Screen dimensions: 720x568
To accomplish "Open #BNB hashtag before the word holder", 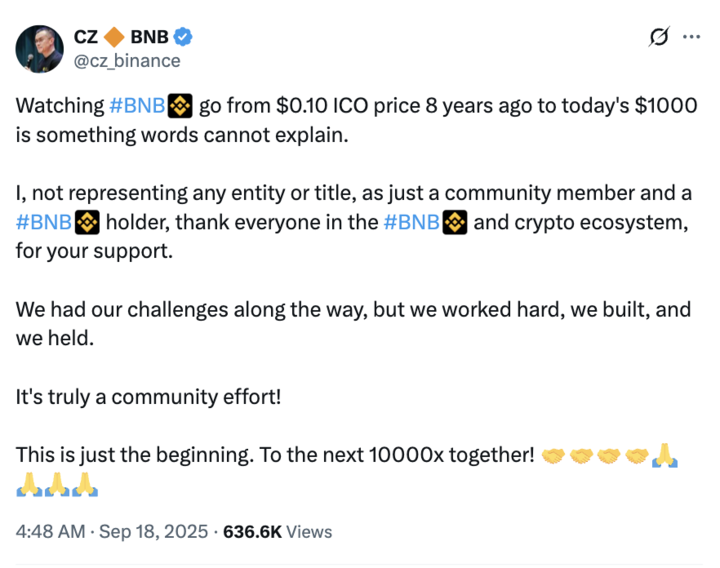I will (44, 222).
